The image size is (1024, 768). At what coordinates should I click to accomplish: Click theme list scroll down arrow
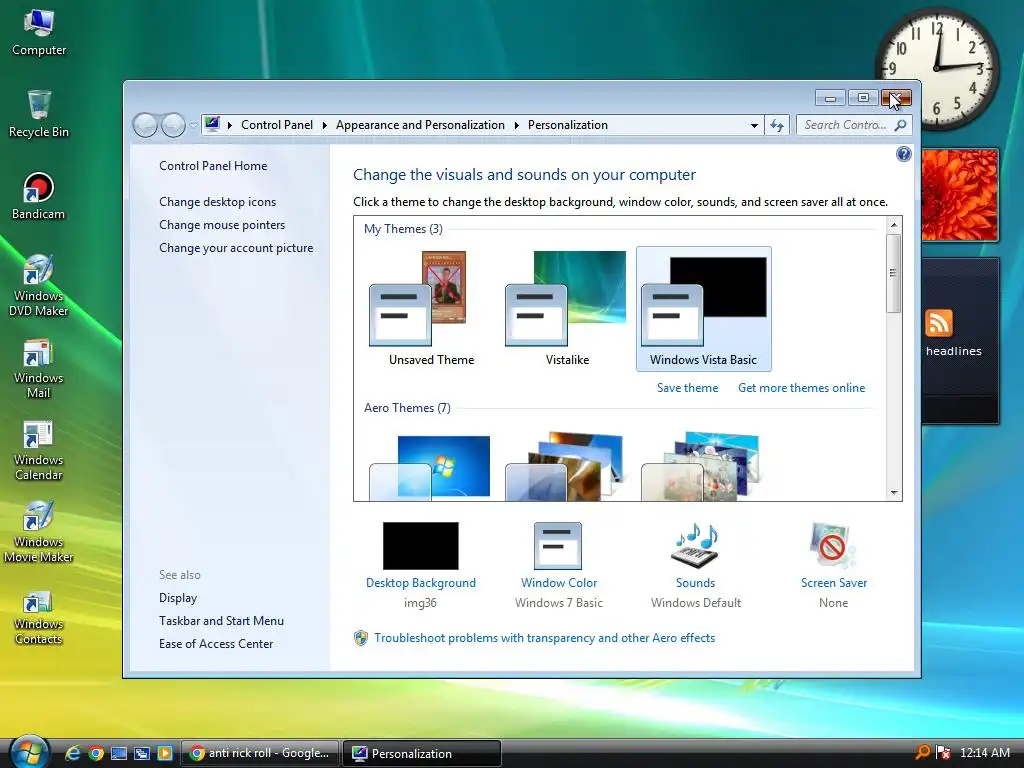tap(893, 493)
